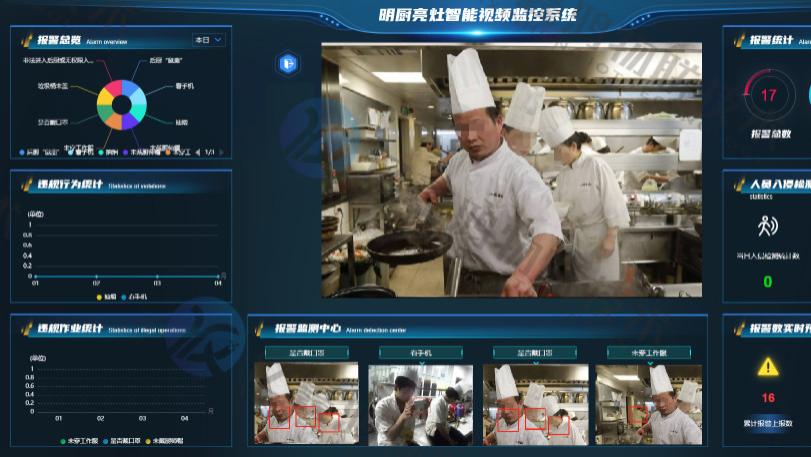Click the hexagonal exit icon beside the video
This screenshot has width=811, height=457.
tap(288, 64)
